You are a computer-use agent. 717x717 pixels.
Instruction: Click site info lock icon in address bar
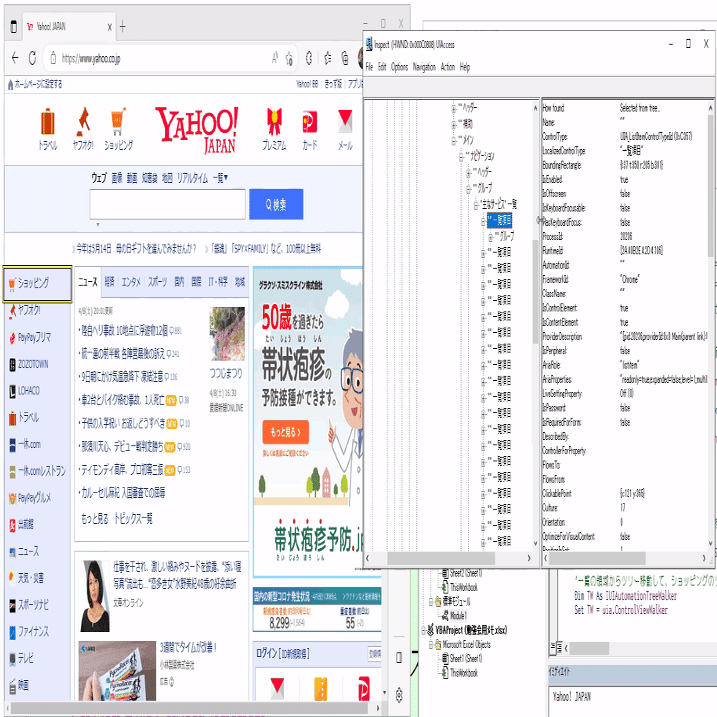(x=53, y=58)
